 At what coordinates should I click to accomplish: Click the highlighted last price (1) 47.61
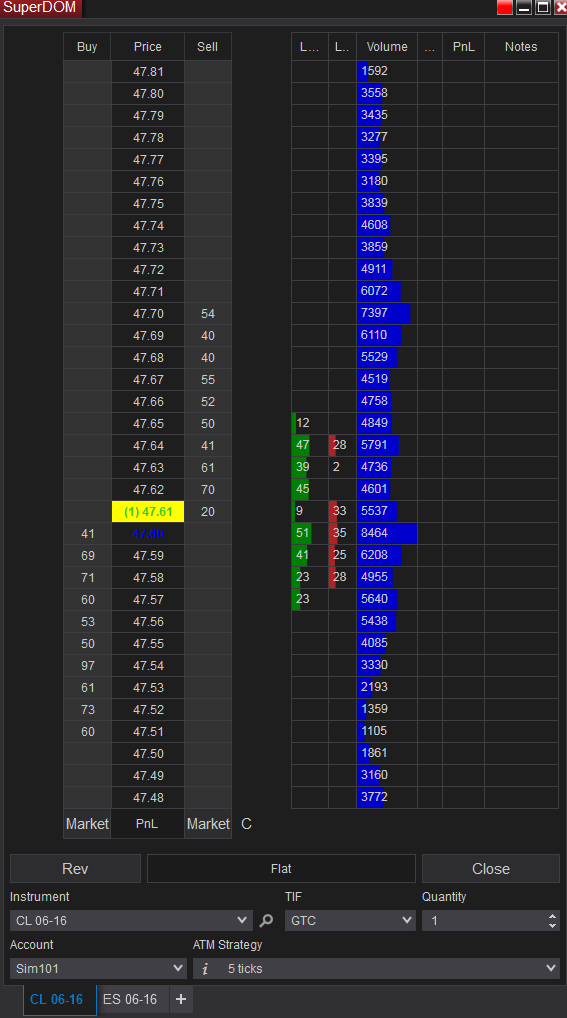tap(148, 512)
